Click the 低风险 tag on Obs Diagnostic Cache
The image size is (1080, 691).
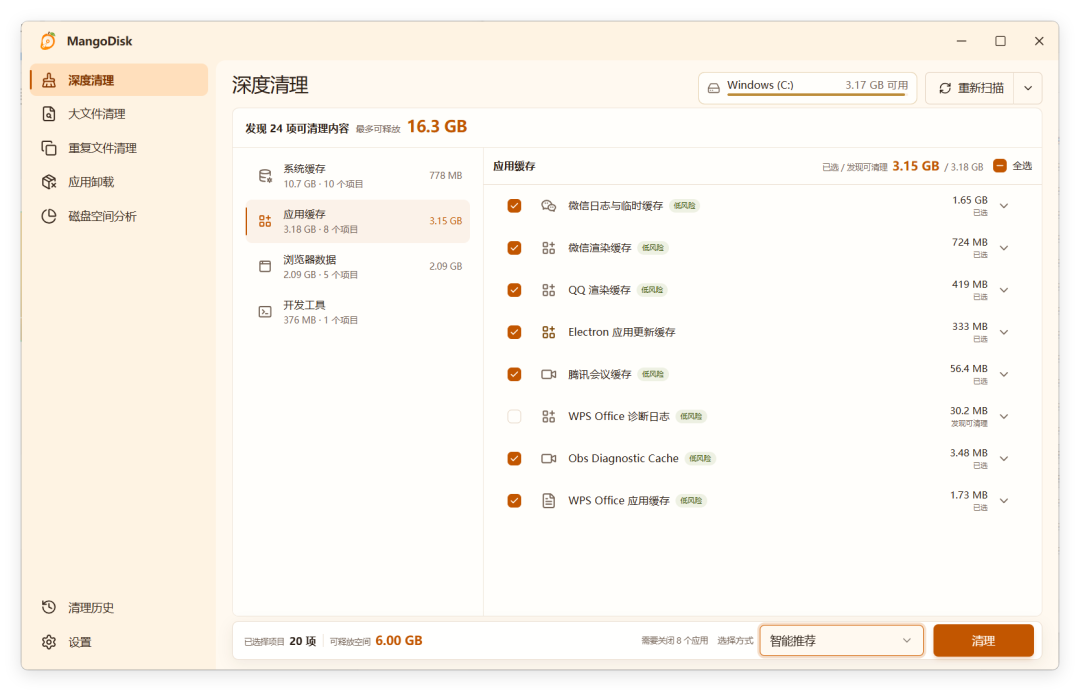700,458
